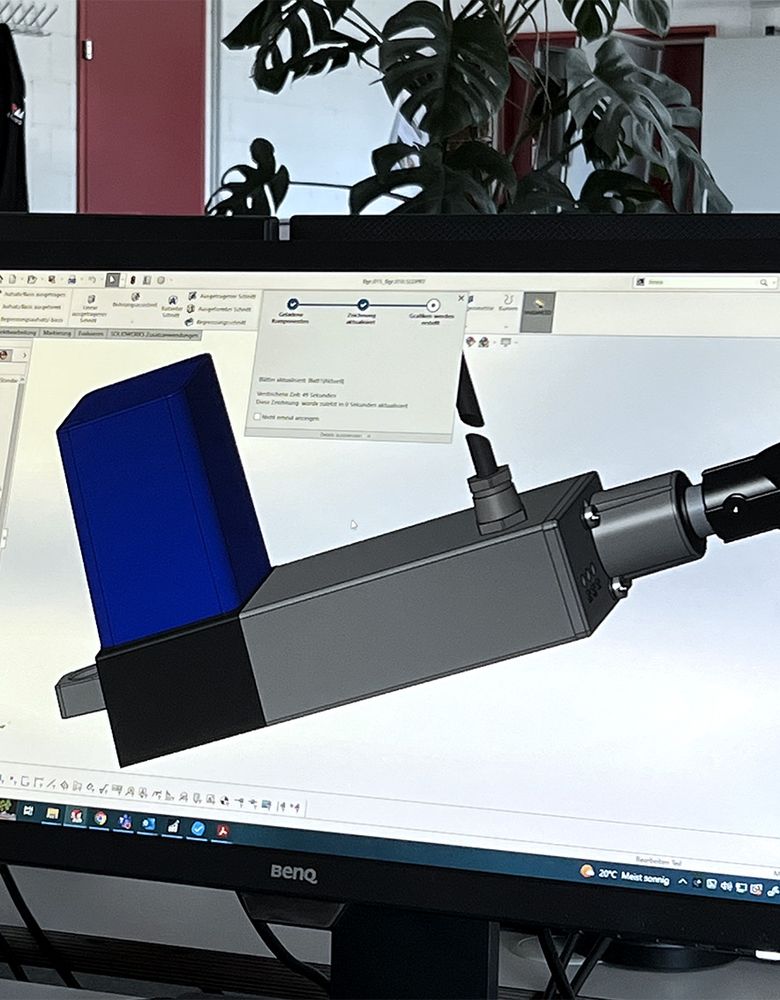Tick the Nicht erneut anzeigen checkbox
The height and width of the screenshot is (1000, 780).
coord(257,417)
